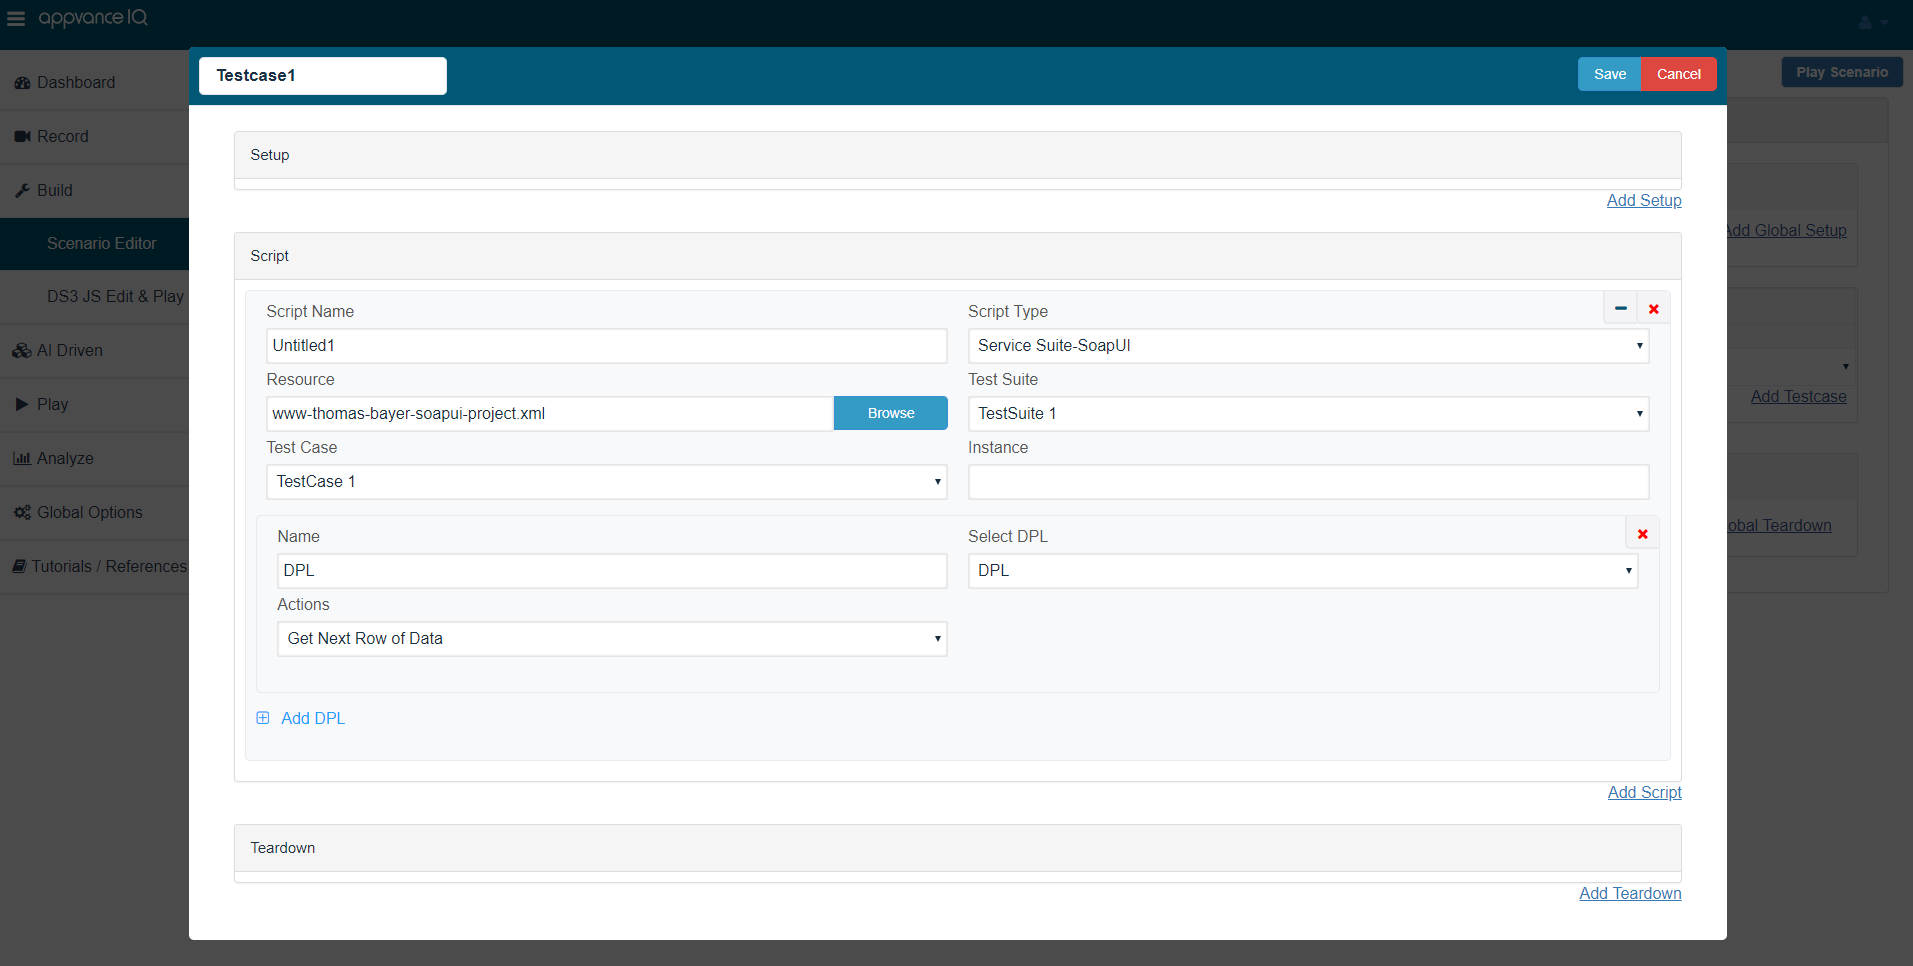Cancel the testcase dialog
The width and height of the screenshot is (1913, 966).
[1678, 74]
